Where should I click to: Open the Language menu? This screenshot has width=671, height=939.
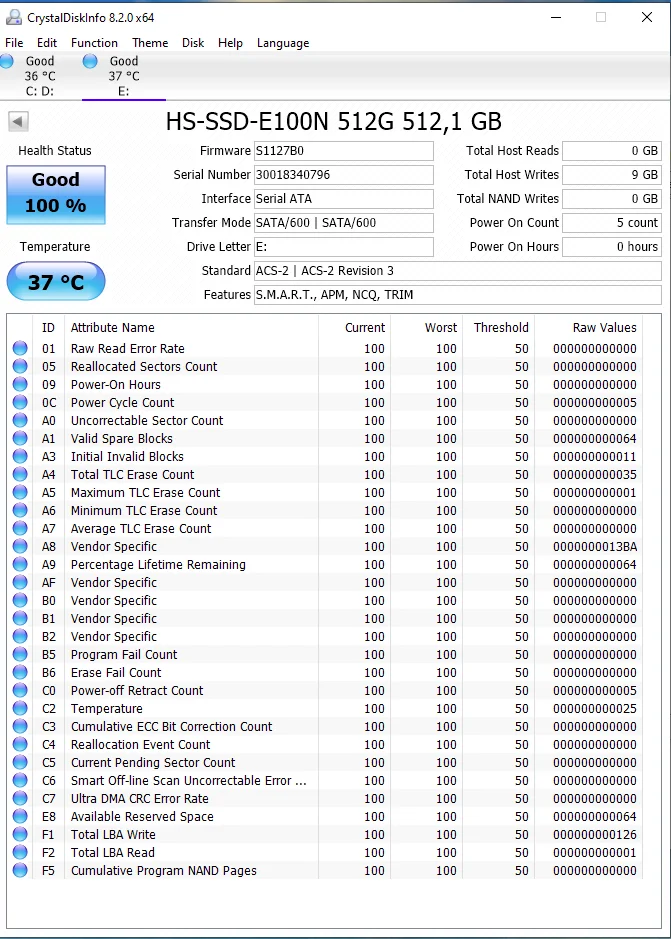pyautogui.click(x=283, y=43)
